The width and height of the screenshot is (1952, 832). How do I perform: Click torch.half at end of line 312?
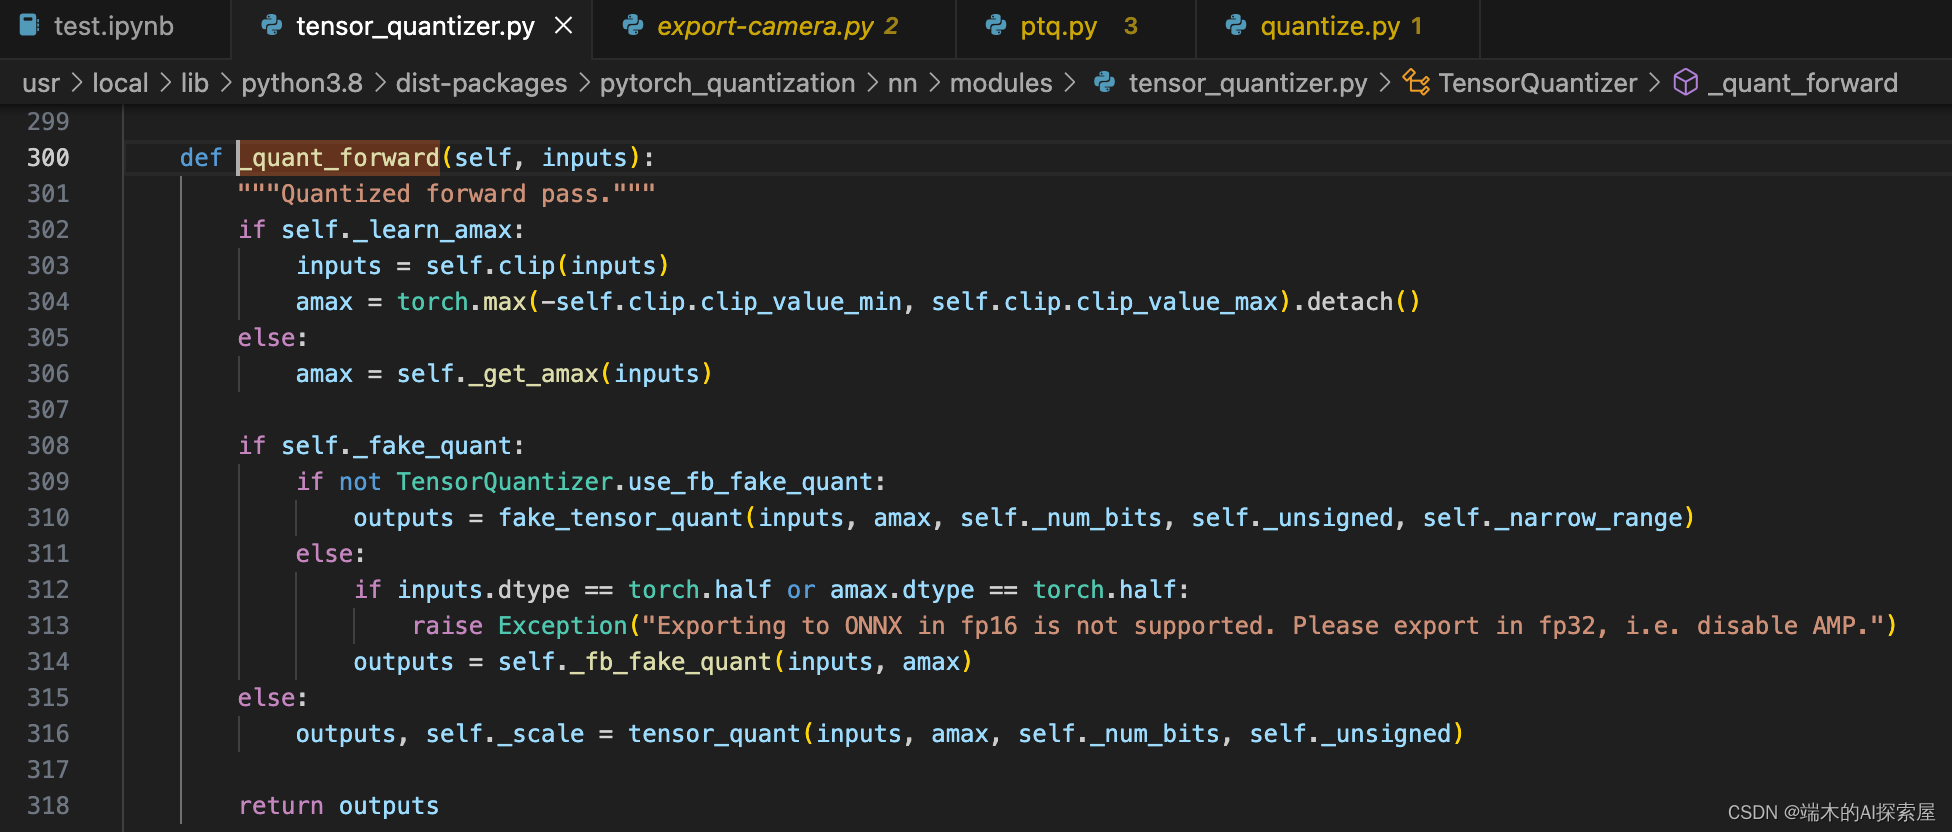[1104, 590]
